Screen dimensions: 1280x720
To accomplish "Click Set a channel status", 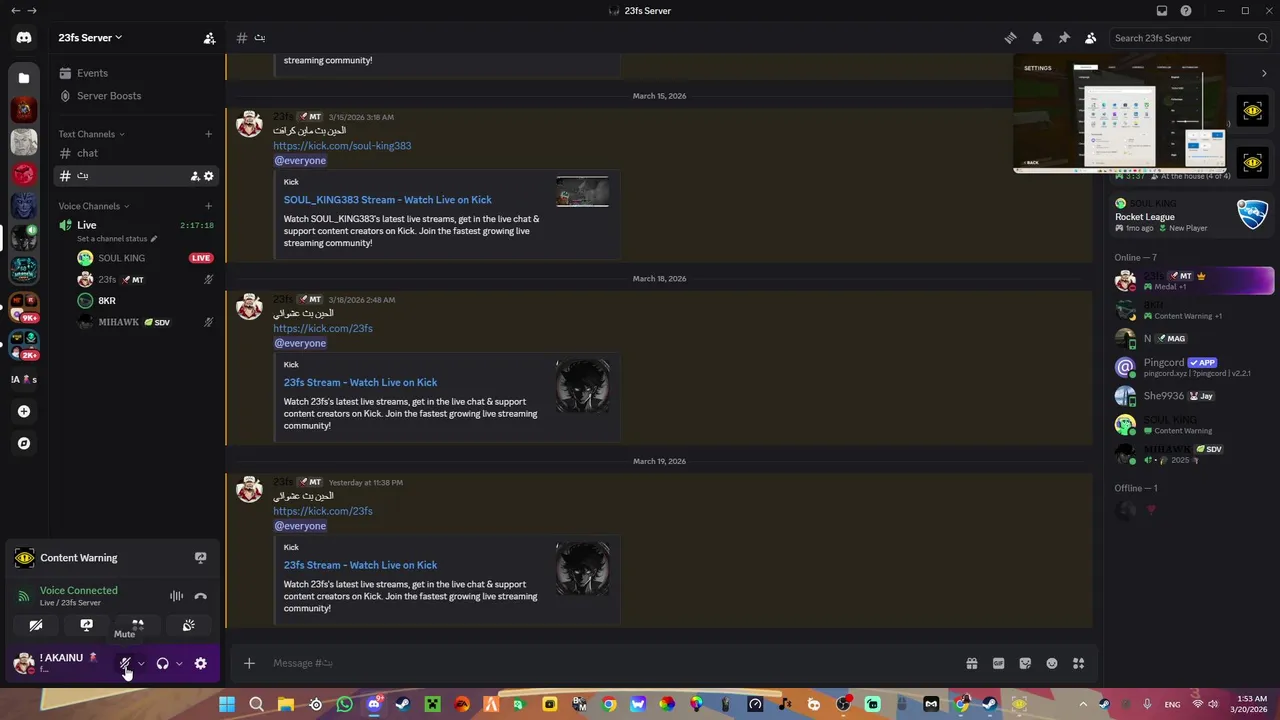I will coord(115,239).
